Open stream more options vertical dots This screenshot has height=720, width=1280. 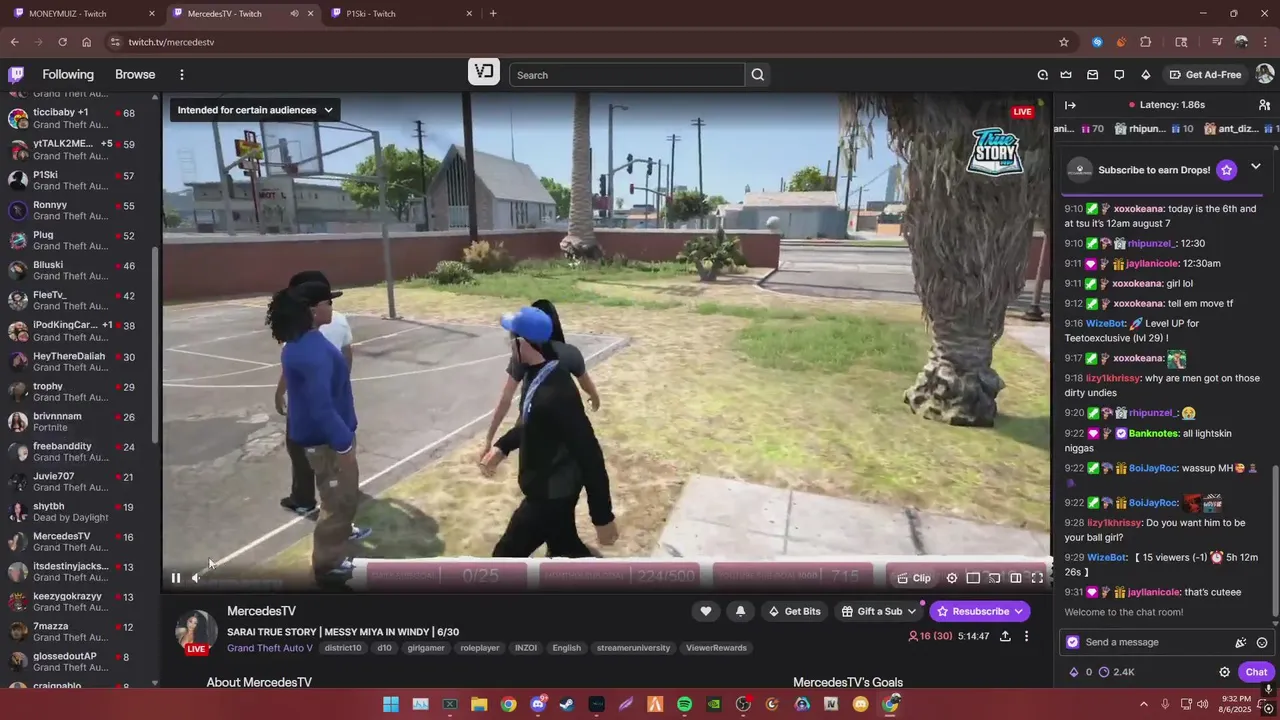point(1026,636)
